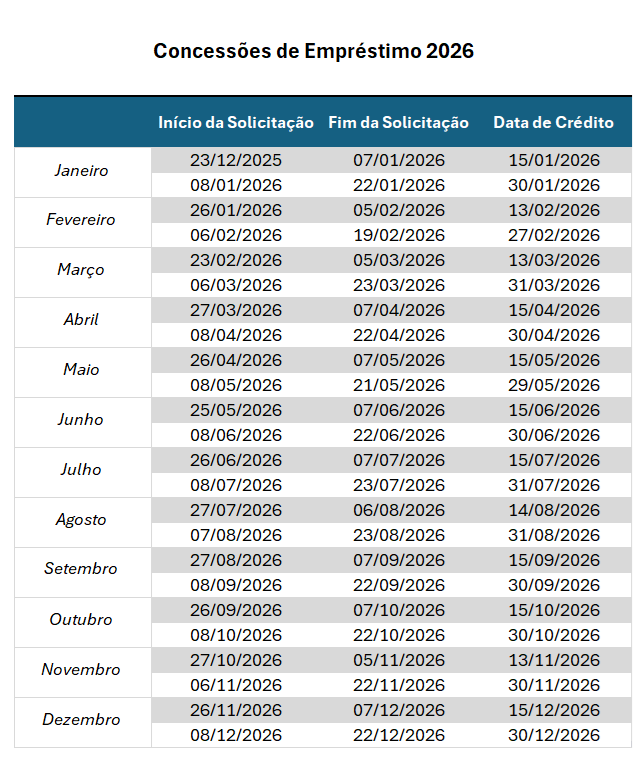Select the 06/08/2026 end date cell
The width and height of the screenshot is (643, 761).
tap(398, 510)
